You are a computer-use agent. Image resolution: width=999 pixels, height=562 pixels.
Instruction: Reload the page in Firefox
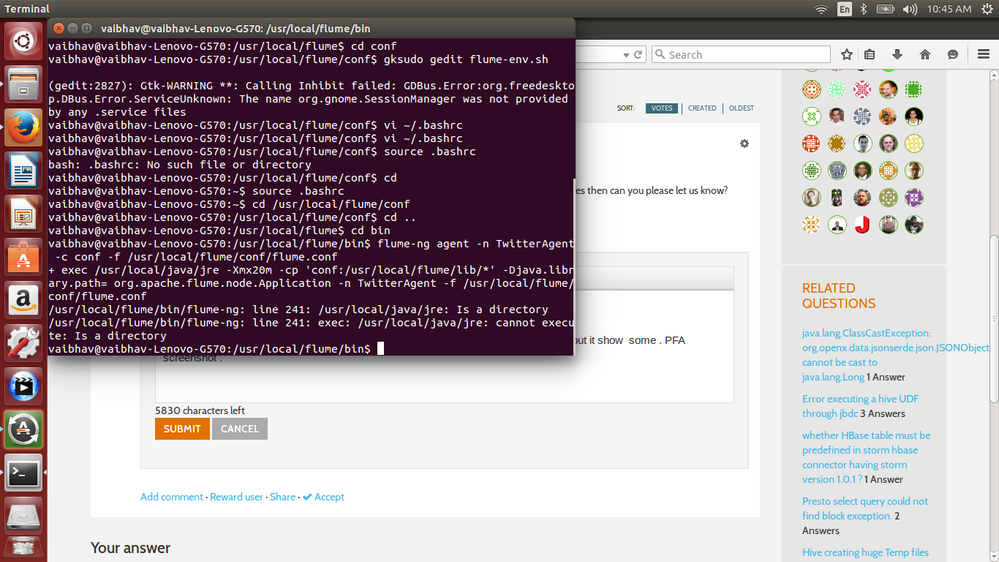[x=638, y=55]
